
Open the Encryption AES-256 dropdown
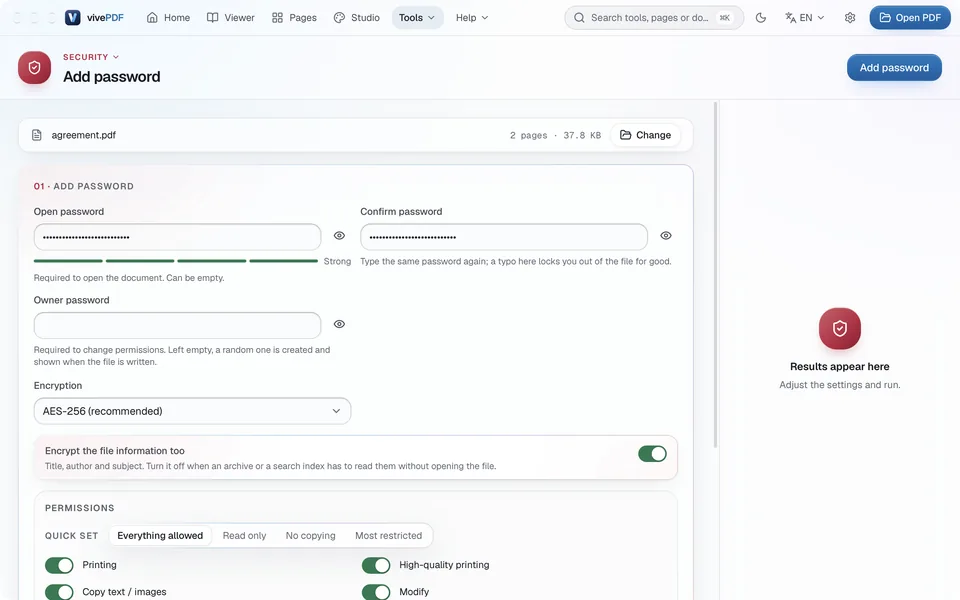(192, 411)
